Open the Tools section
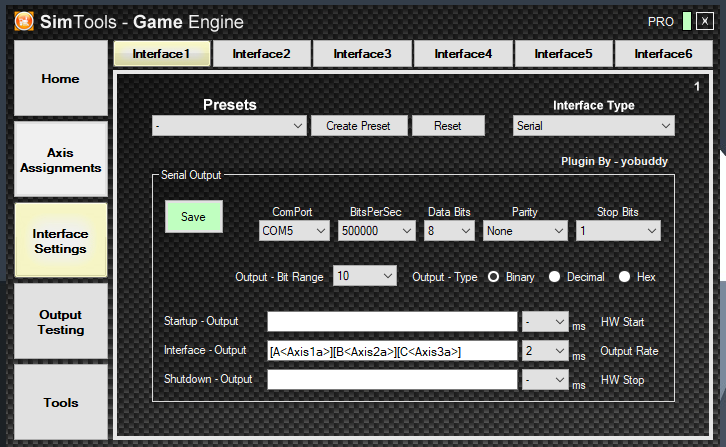Viewport: 726px width, 447px height. point(61,403)
